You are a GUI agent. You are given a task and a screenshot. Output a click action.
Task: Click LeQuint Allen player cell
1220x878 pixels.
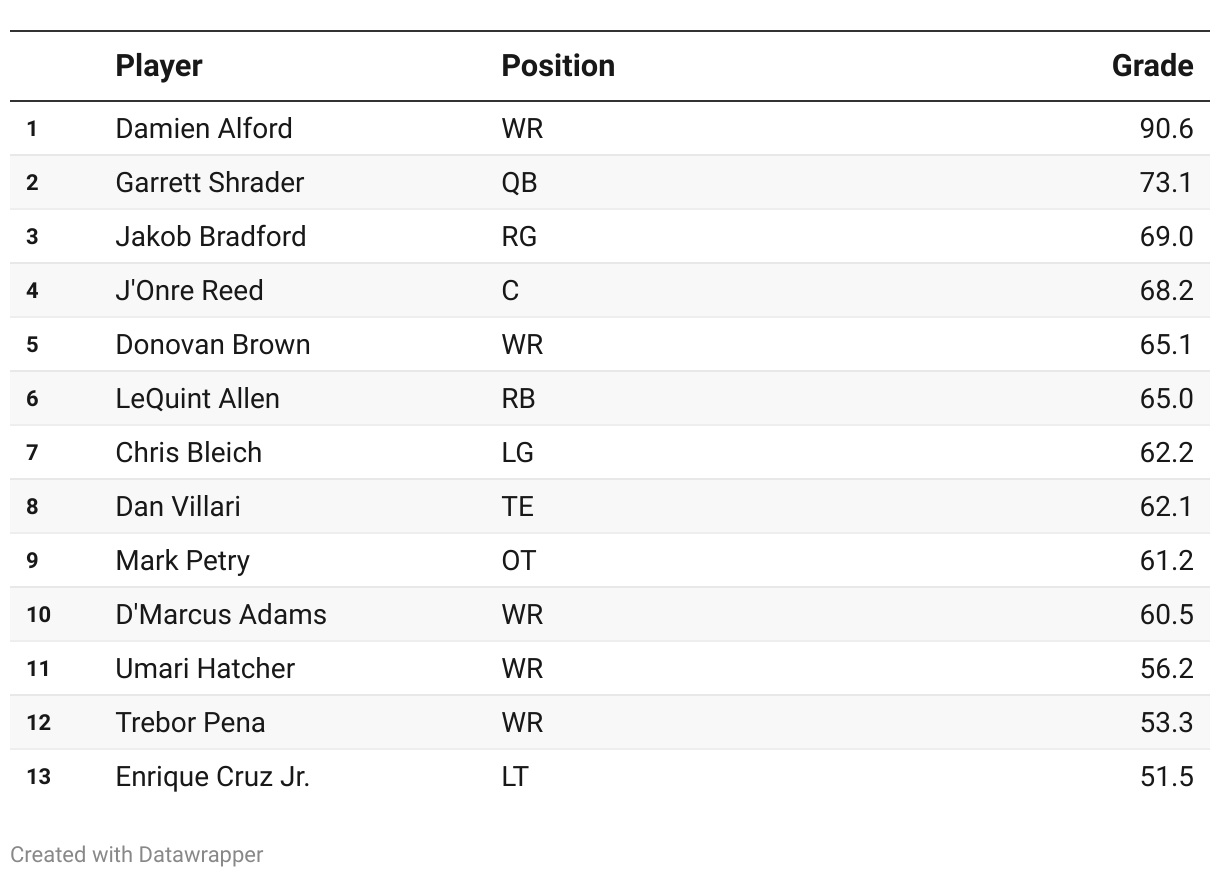pos(197,399)
